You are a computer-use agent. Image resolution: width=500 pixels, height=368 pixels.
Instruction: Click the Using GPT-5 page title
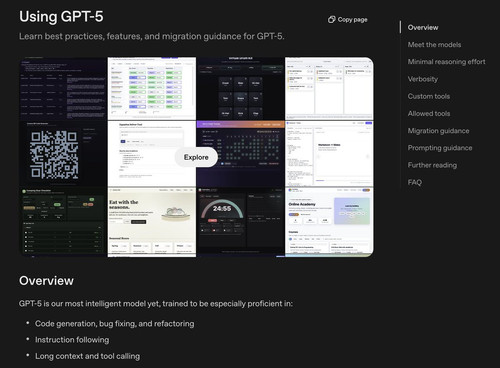tap(61, 17)
